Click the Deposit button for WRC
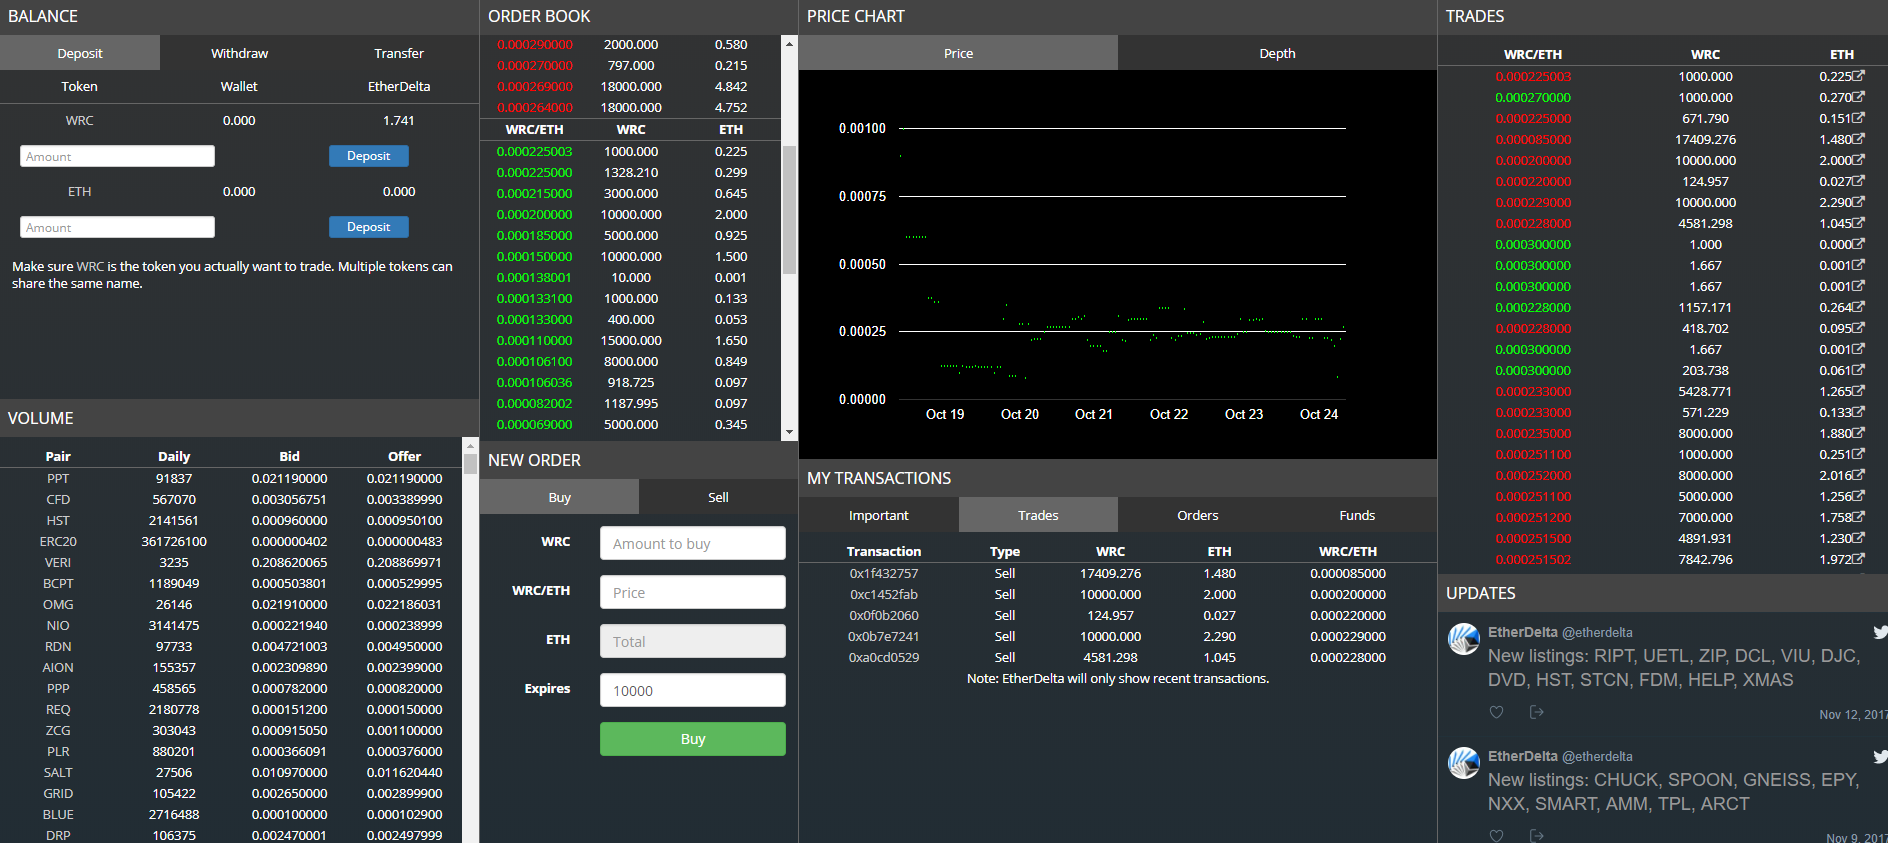This screenshot has height=843, width=1888. click(x=369, y=156)
